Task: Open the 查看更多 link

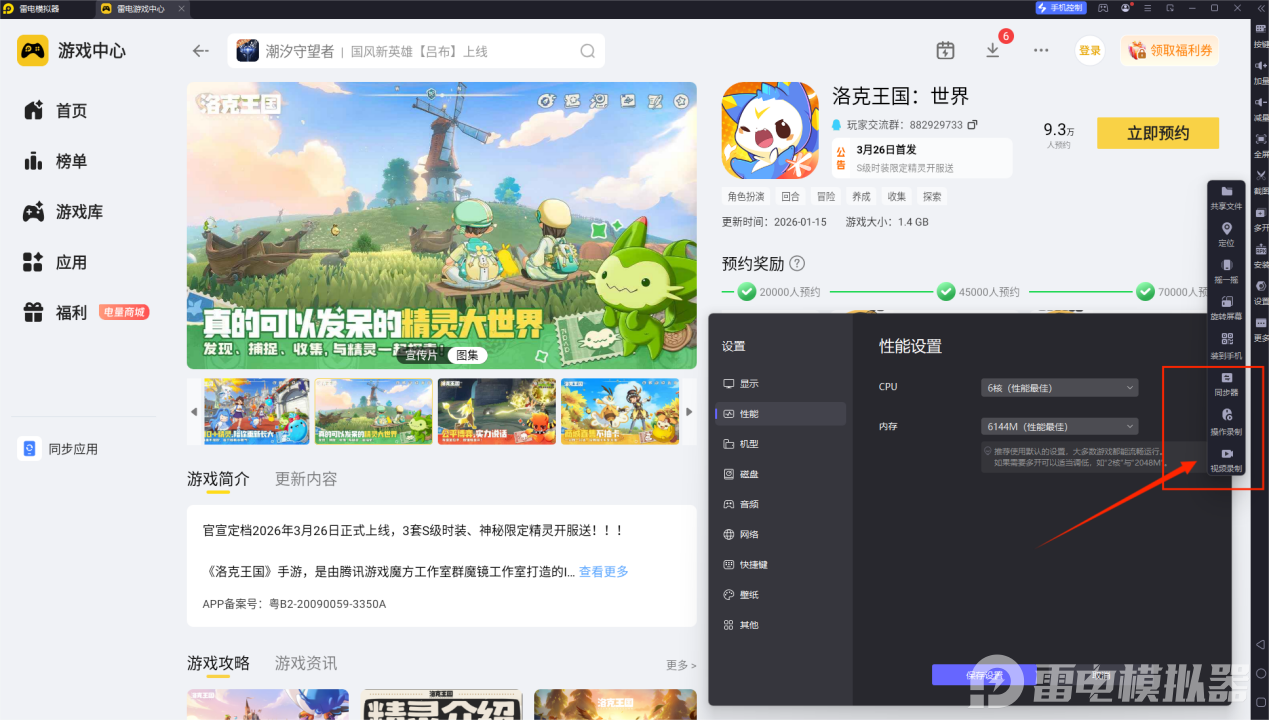Action: tap(604, 572)
